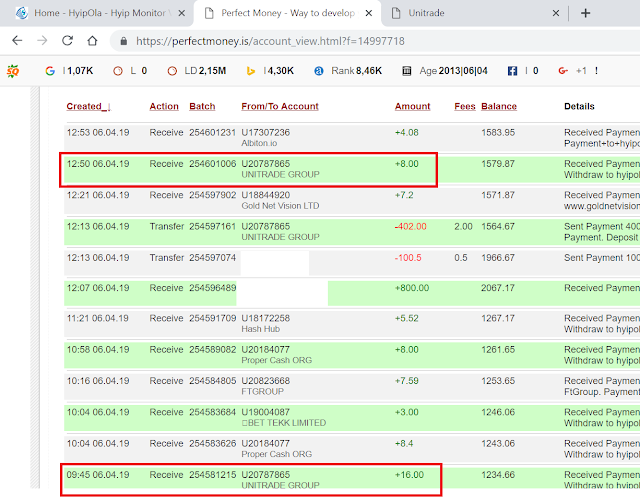Viewport: 640px width, 502px height.
Task: Reload the Perfect Money page
Action: [67, 40]
